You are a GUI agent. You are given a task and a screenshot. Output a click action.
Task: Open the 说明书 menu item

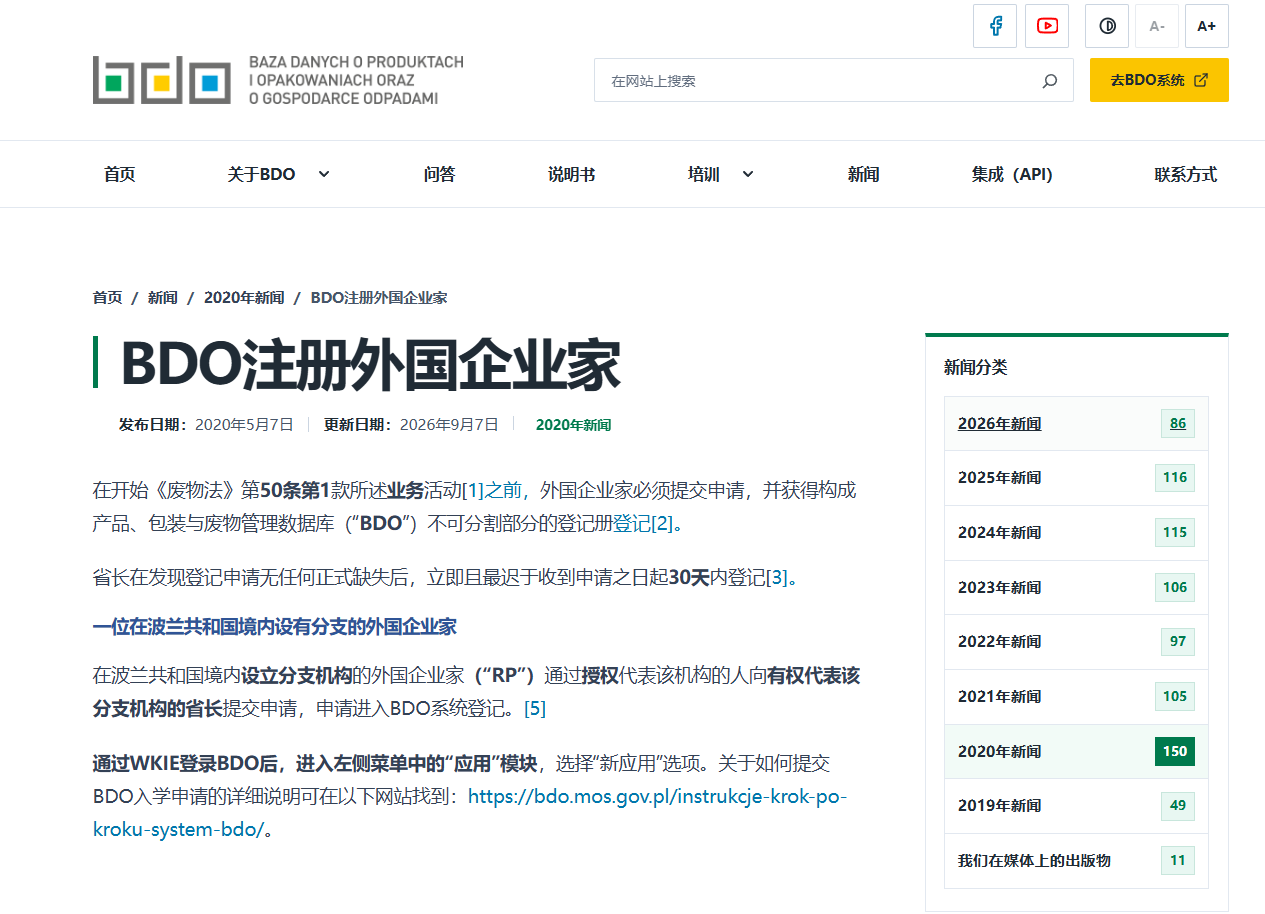572,174
